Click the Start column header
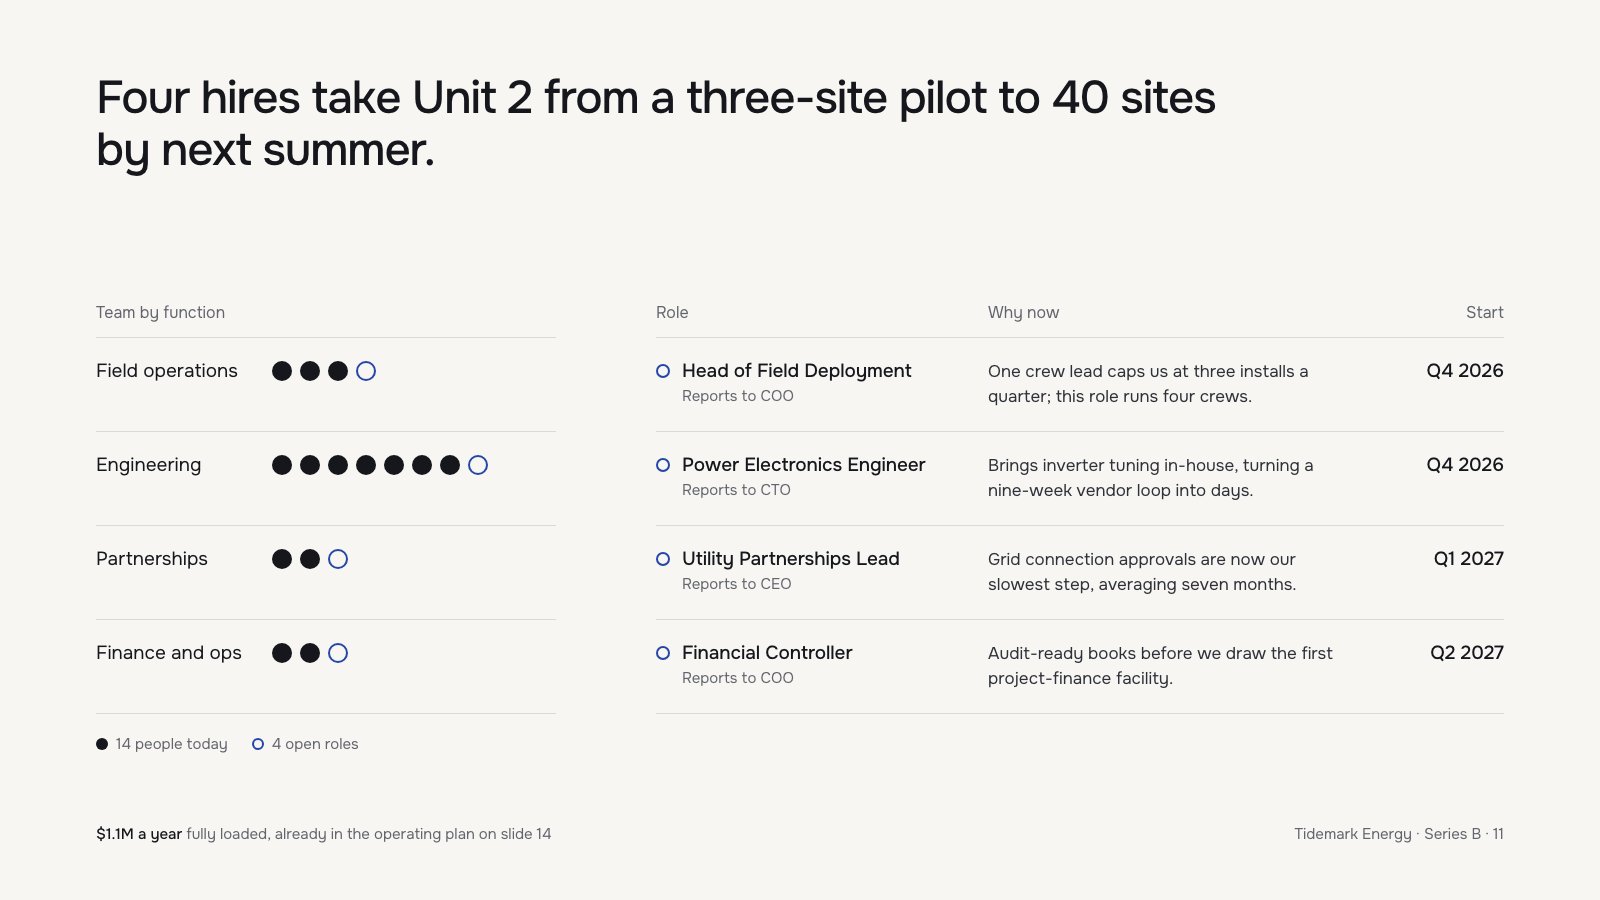Screen dimensions: 1600x900 [x=1485, y=312]
